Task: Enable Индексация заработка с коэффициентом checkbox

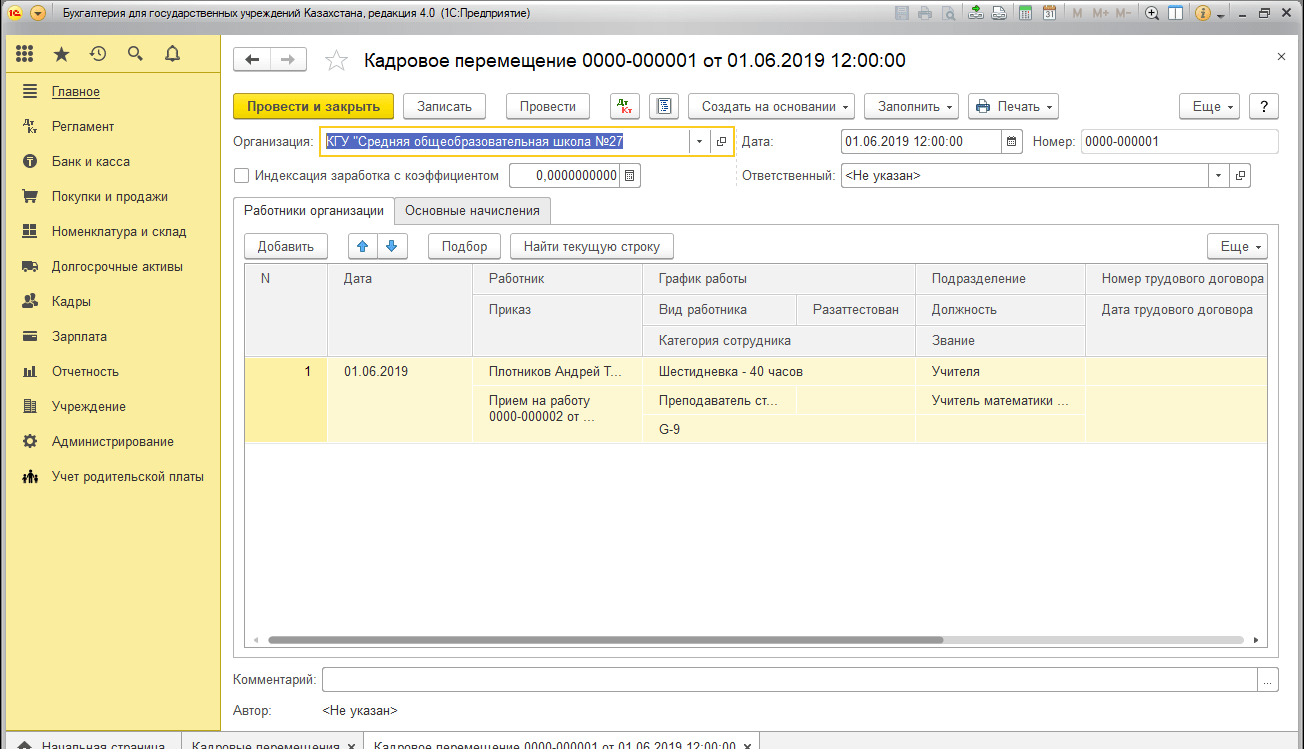Action: pyautogui.click(x=241, y=176)
